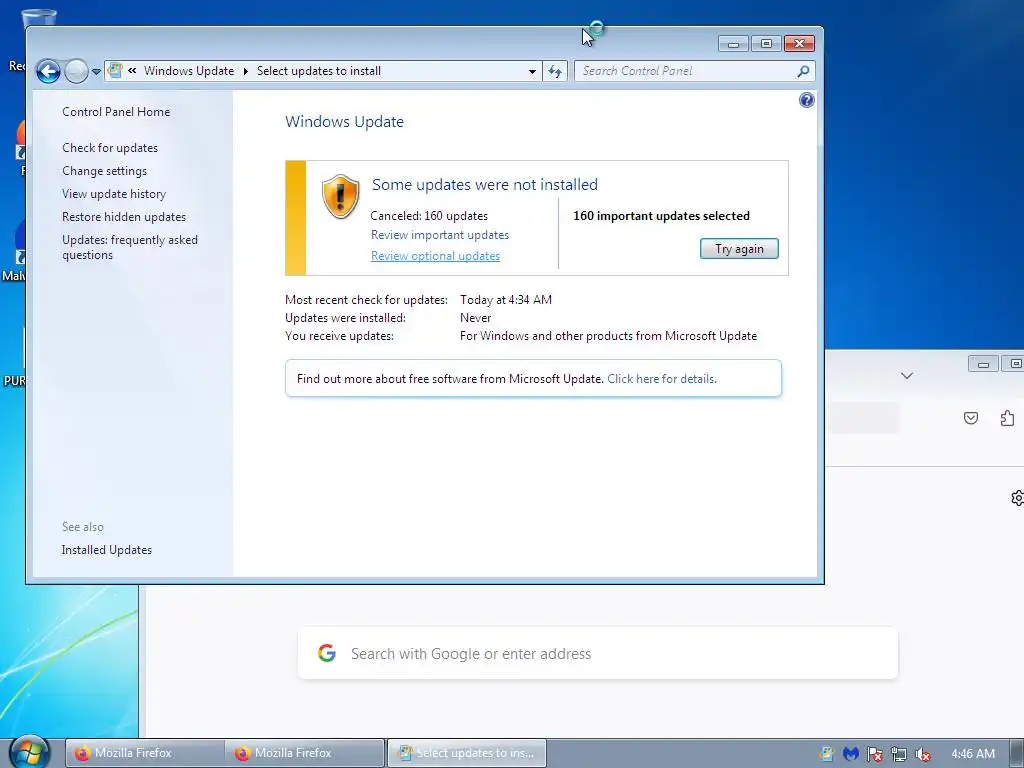Open Restore hidden updates
Image resolution: width=1024 pixels, height=768 pixels.
pyautogui.click(x=124, y=217)
